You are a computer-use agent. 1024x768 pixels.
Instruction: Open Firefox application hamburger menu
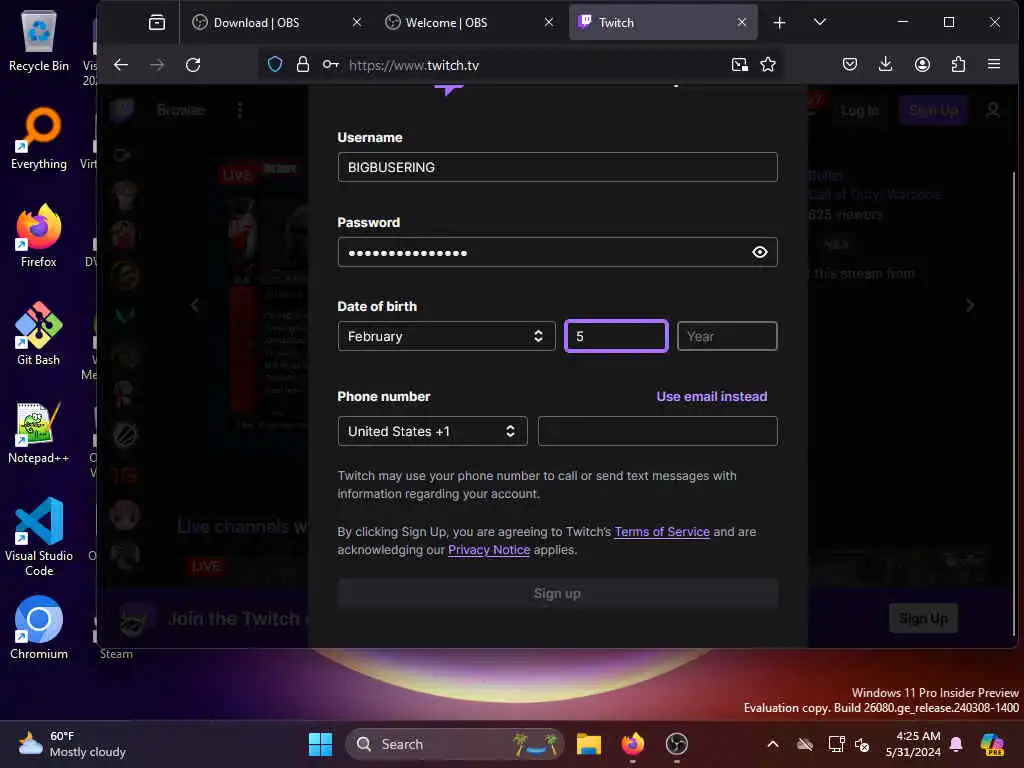(x=994, y=64)
